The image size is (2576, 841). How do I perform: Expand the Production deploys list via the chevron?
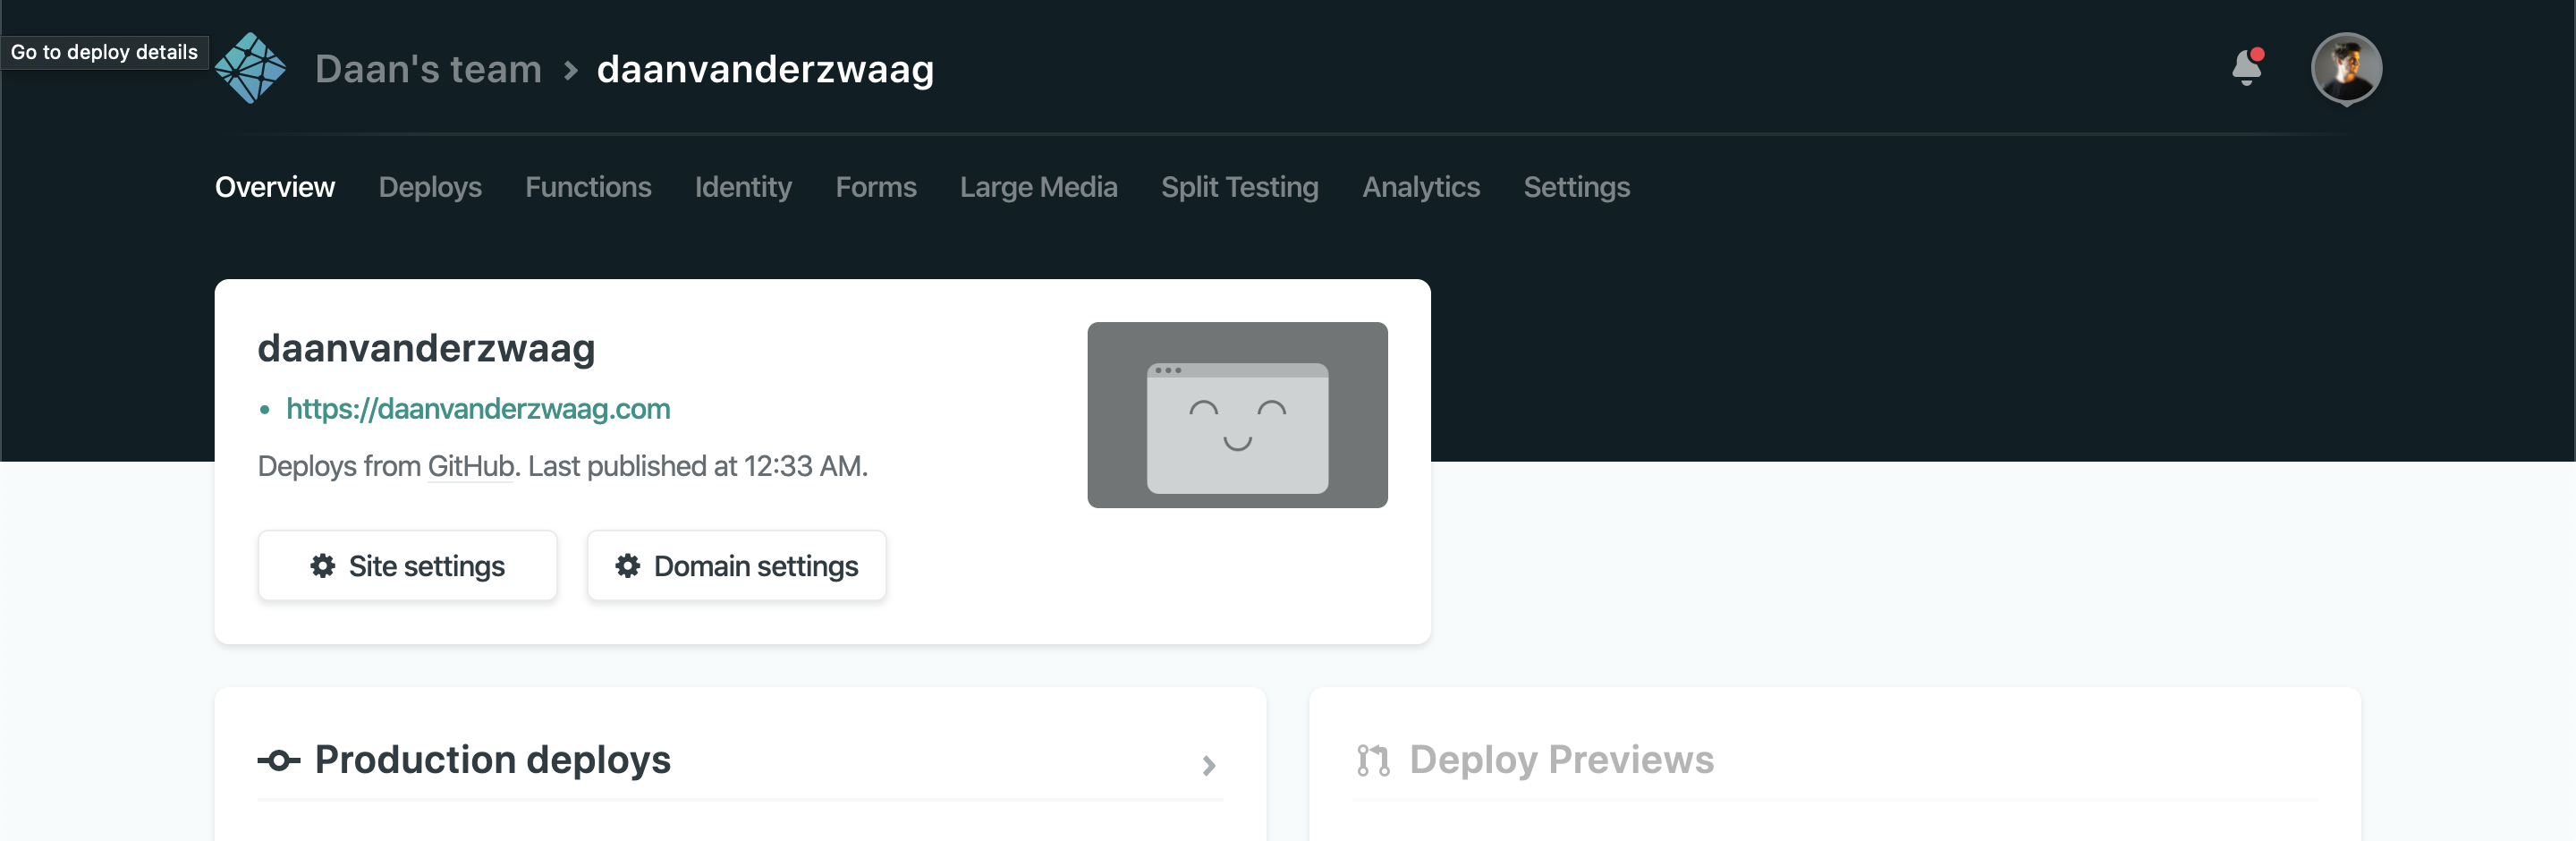click(1211, 766)
